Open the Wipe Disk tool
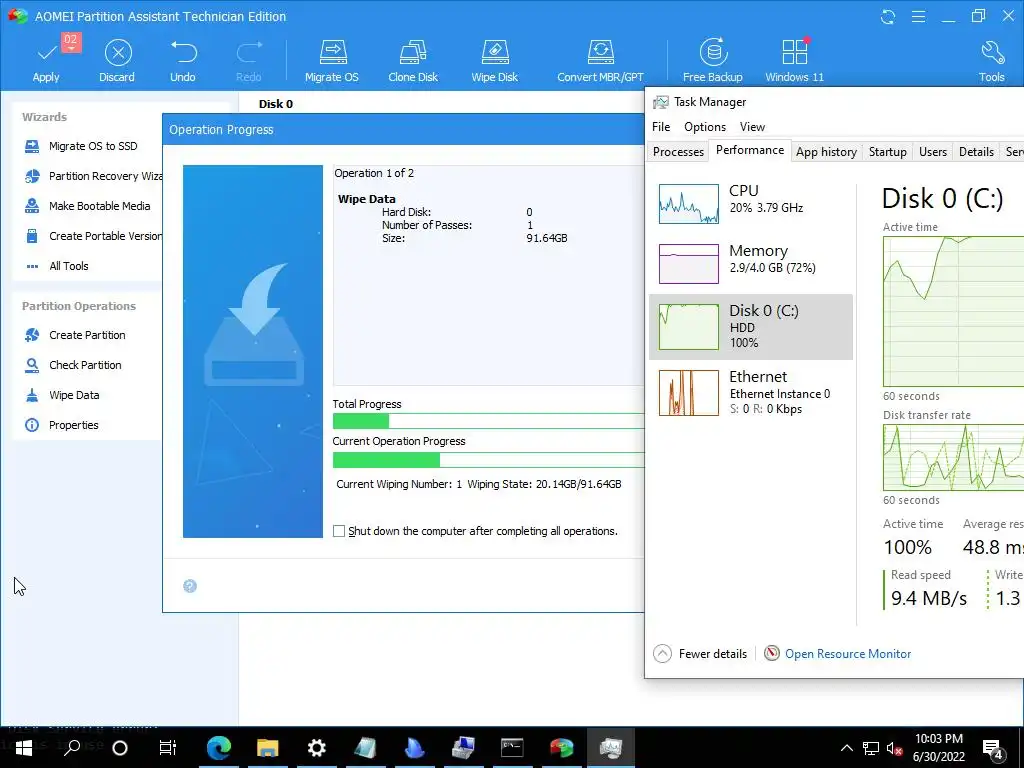Screen dimensions: 1024x768 coord(494,60)
